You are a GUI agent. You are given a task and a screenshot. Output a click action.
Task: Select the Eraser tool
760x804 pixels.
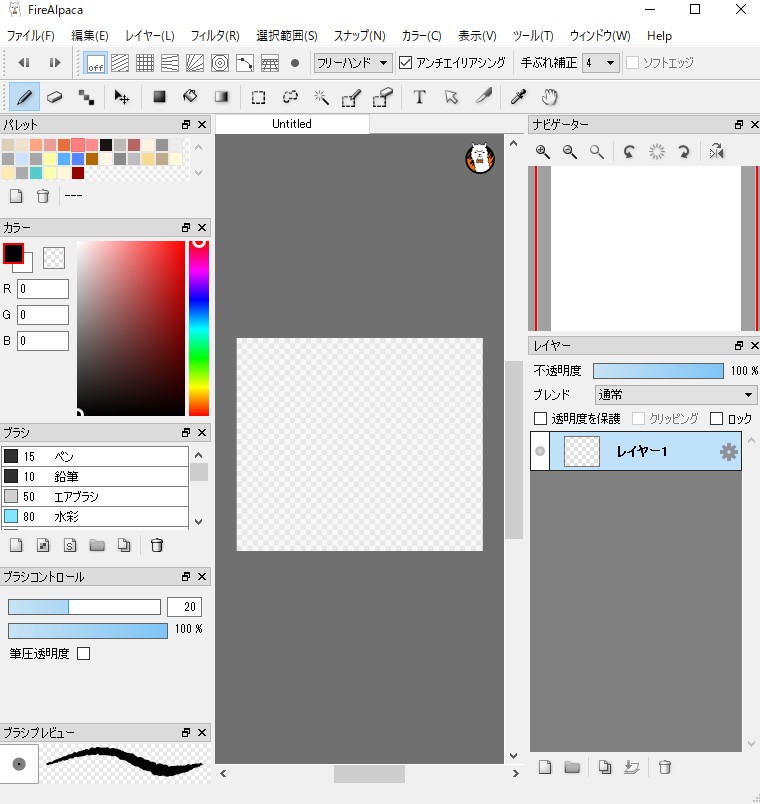[x=54, y=97]
